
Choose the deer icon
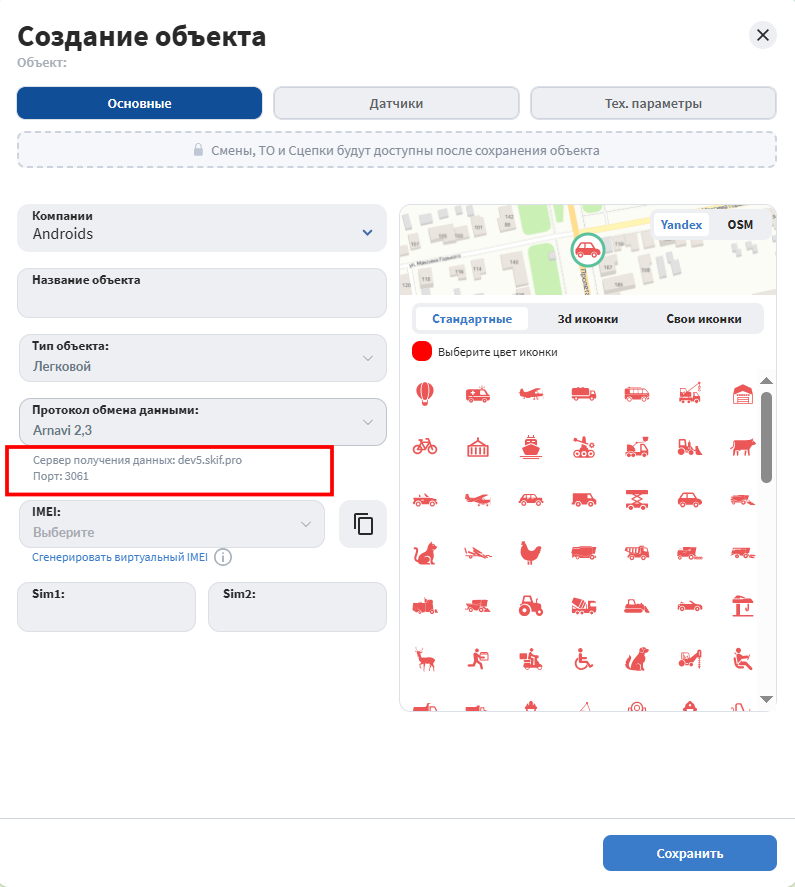tap(424, 658)
